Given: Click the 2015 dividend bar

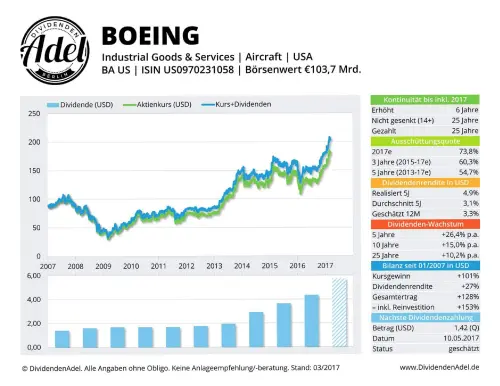Looking at the screenshot, I should coord(284,325).
